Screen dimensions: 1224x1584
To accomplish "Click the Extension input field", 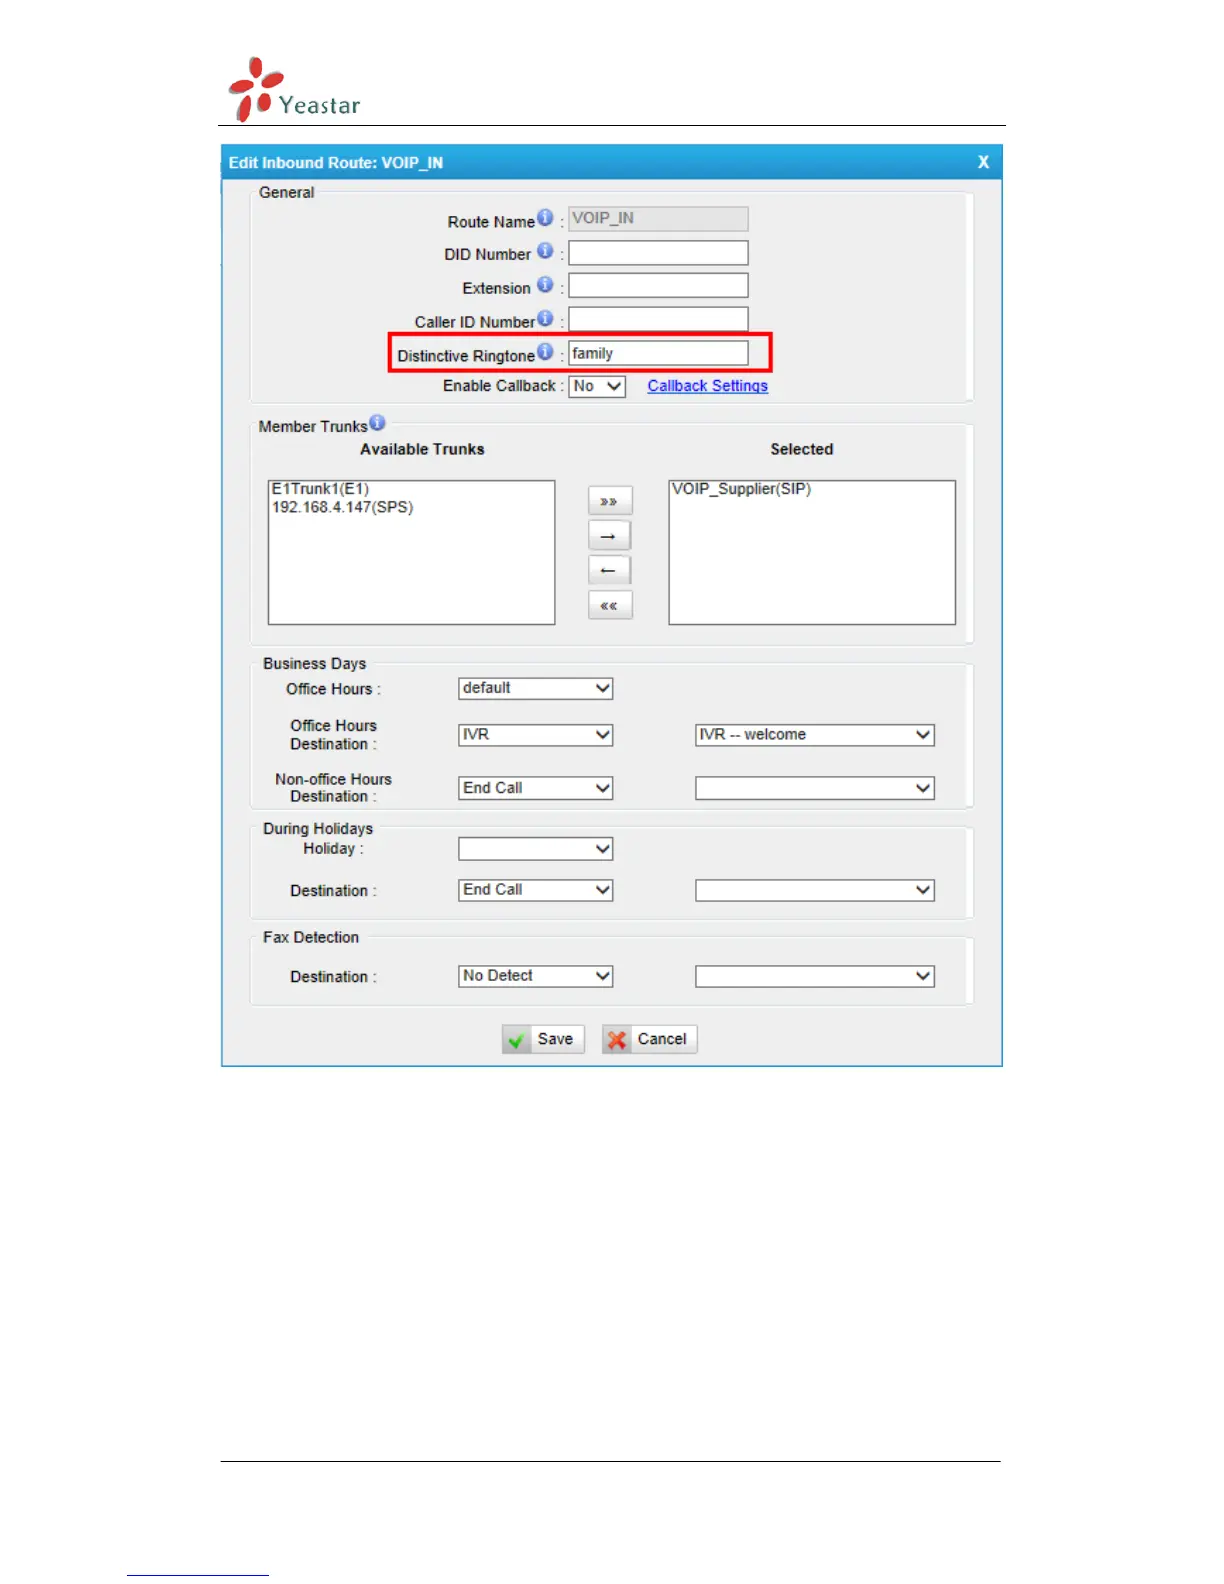I will coord(658,286).
